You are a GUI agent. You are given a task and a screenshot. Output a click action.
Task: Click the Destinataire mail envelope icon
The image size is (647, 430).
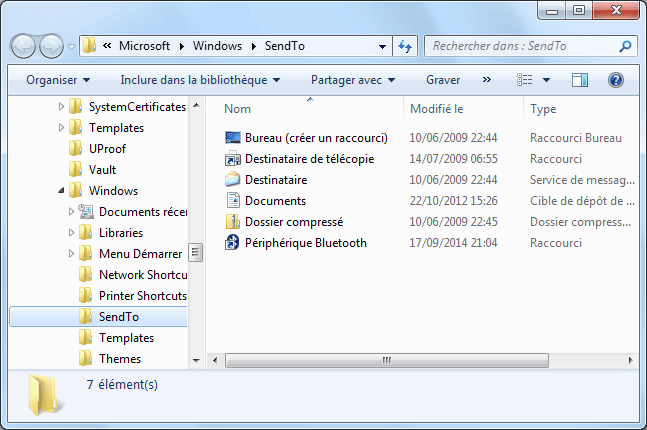point(233,180)
